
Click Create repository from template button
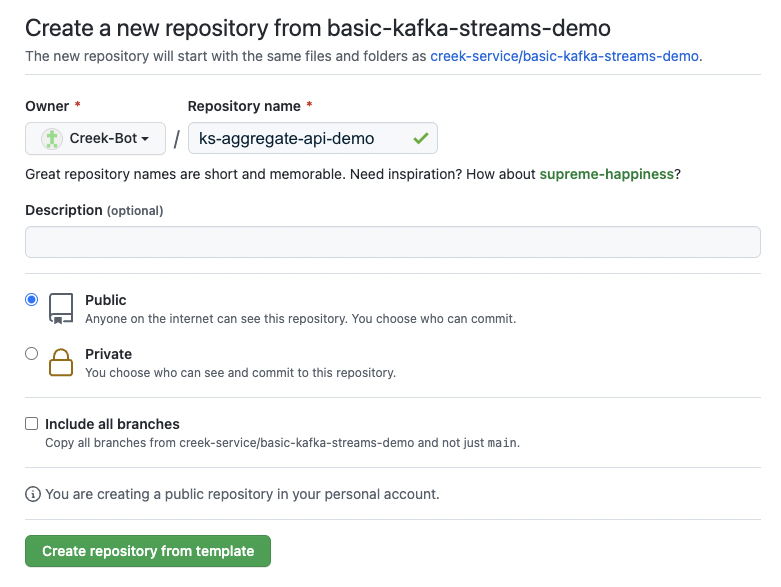pyautogui.click(x=148, y=551)
